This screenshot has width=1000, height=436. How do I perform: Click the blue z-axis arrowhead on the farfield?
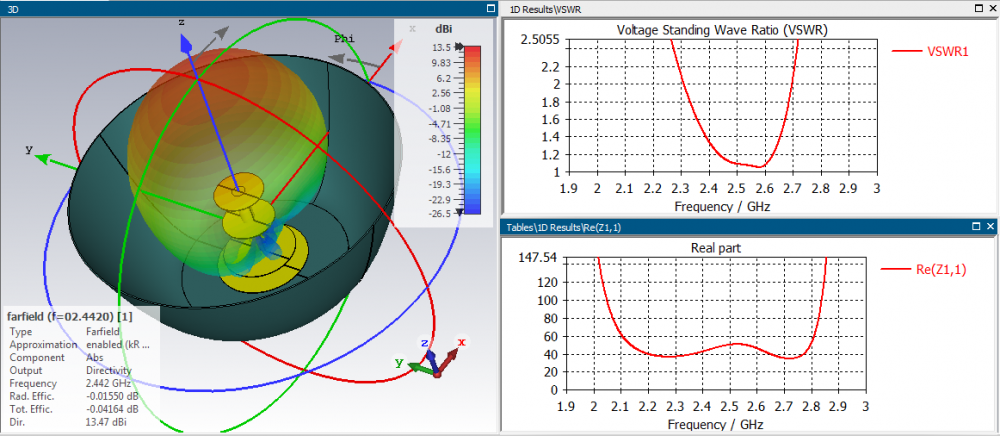(185, 44)
